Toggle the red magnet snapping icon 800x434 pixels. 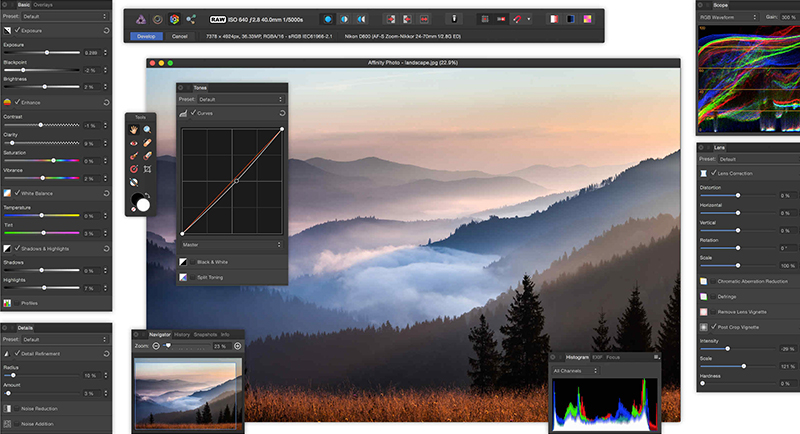pyautogui.click(x=517, y=19)
